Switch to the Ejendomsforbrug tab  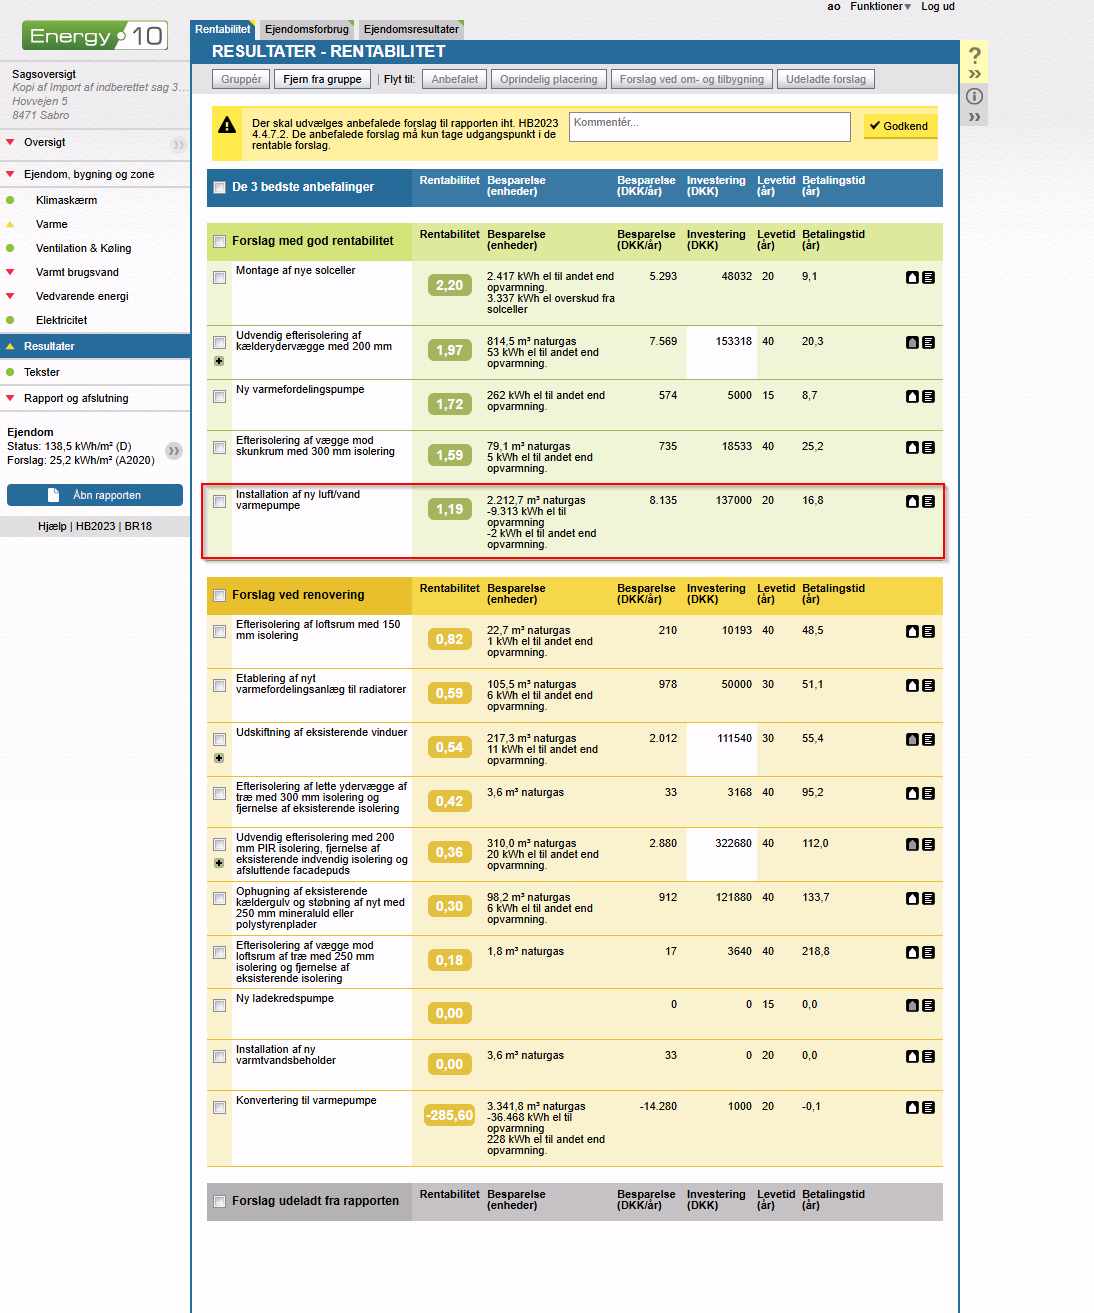pos(307,29)
